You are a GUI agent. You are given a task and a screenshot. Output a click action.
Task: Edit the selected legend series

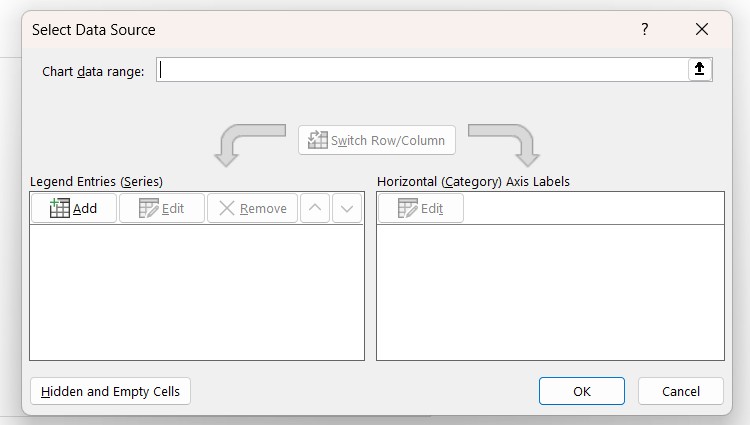coord(162,208)
